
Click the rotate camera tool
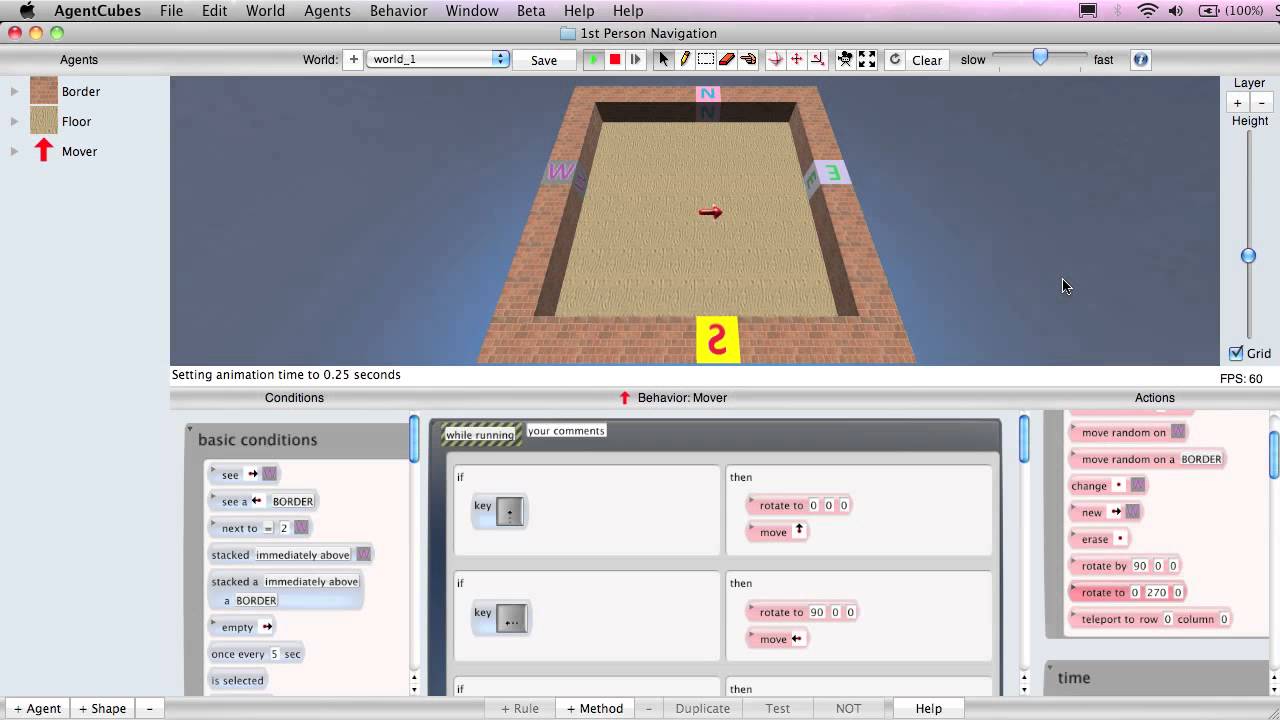tap(775, 59)
